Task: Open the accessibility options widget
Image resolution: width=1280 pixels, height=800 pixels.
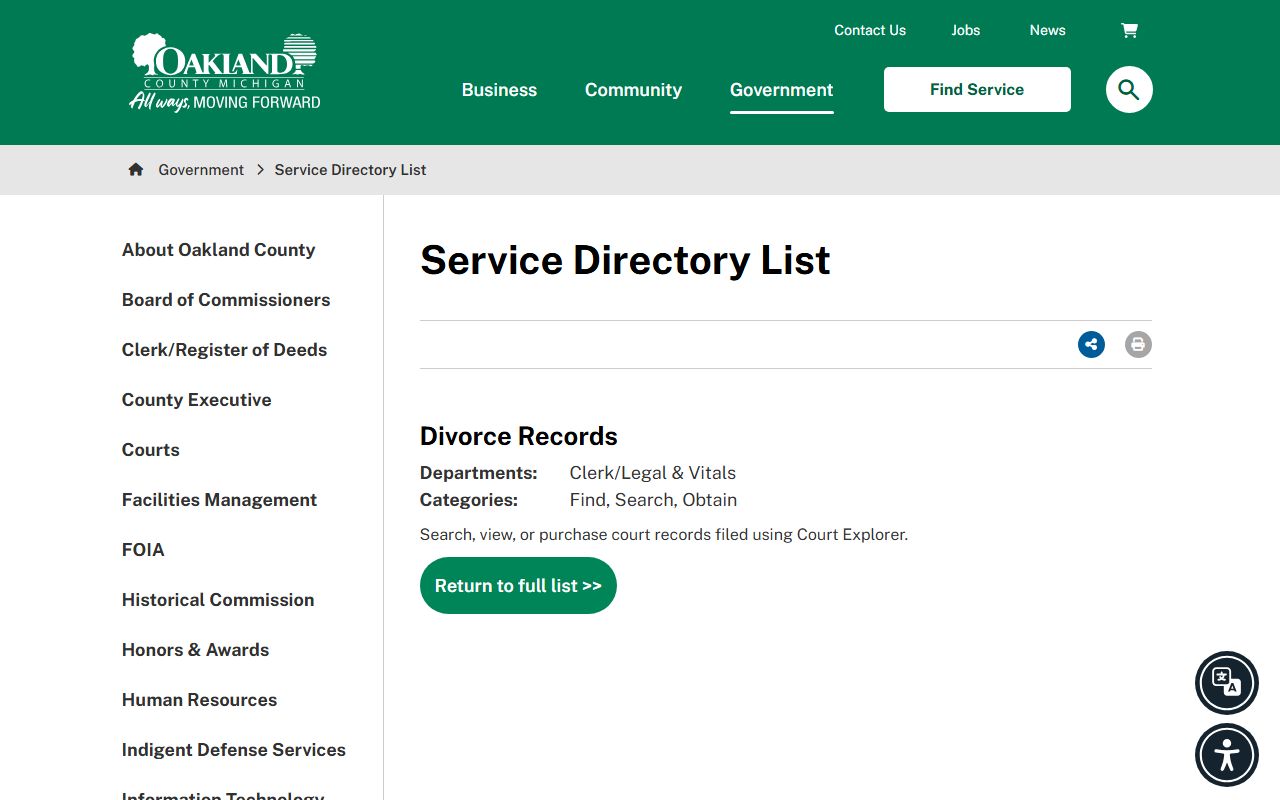Action: pos(1227,755)
